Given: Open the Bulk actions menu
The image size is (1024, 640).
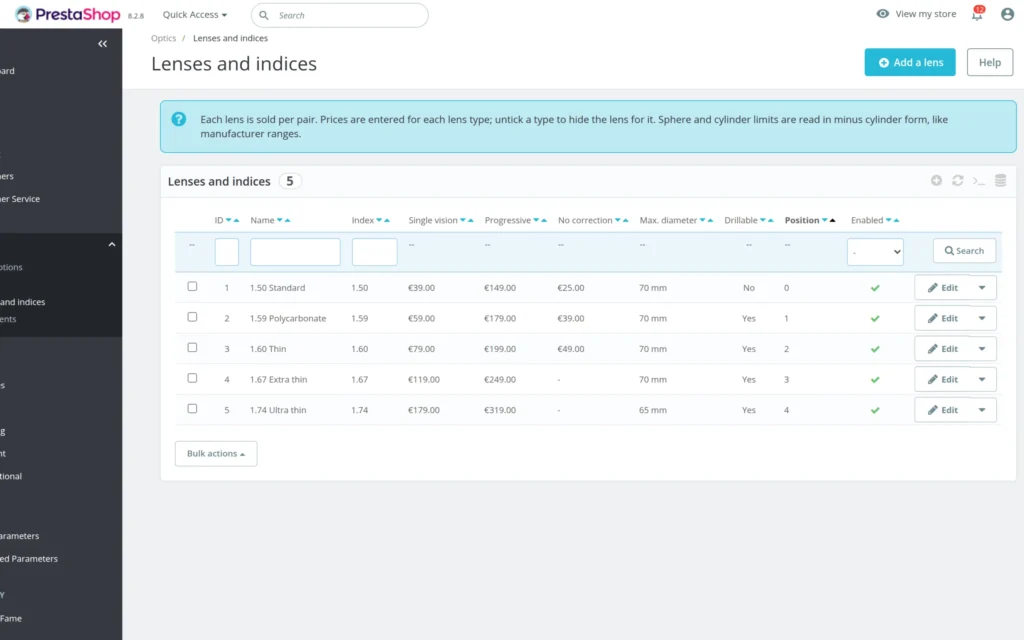Looking at the screenshot, I should [216, 453].
